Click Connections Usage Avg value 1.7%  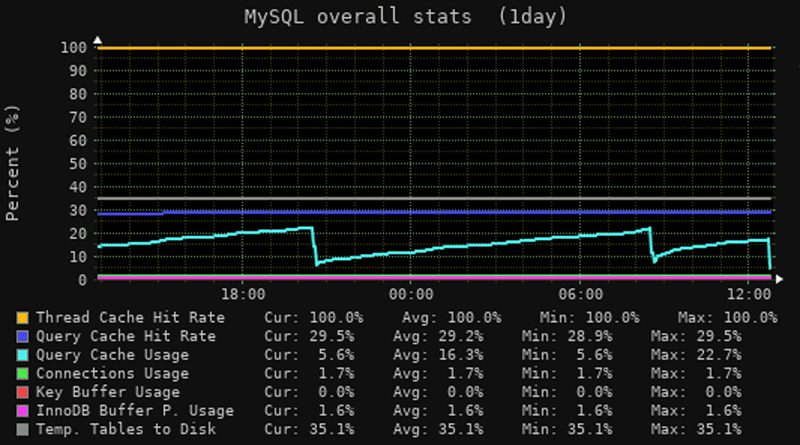pyautogui.click(x=465, y=374)
